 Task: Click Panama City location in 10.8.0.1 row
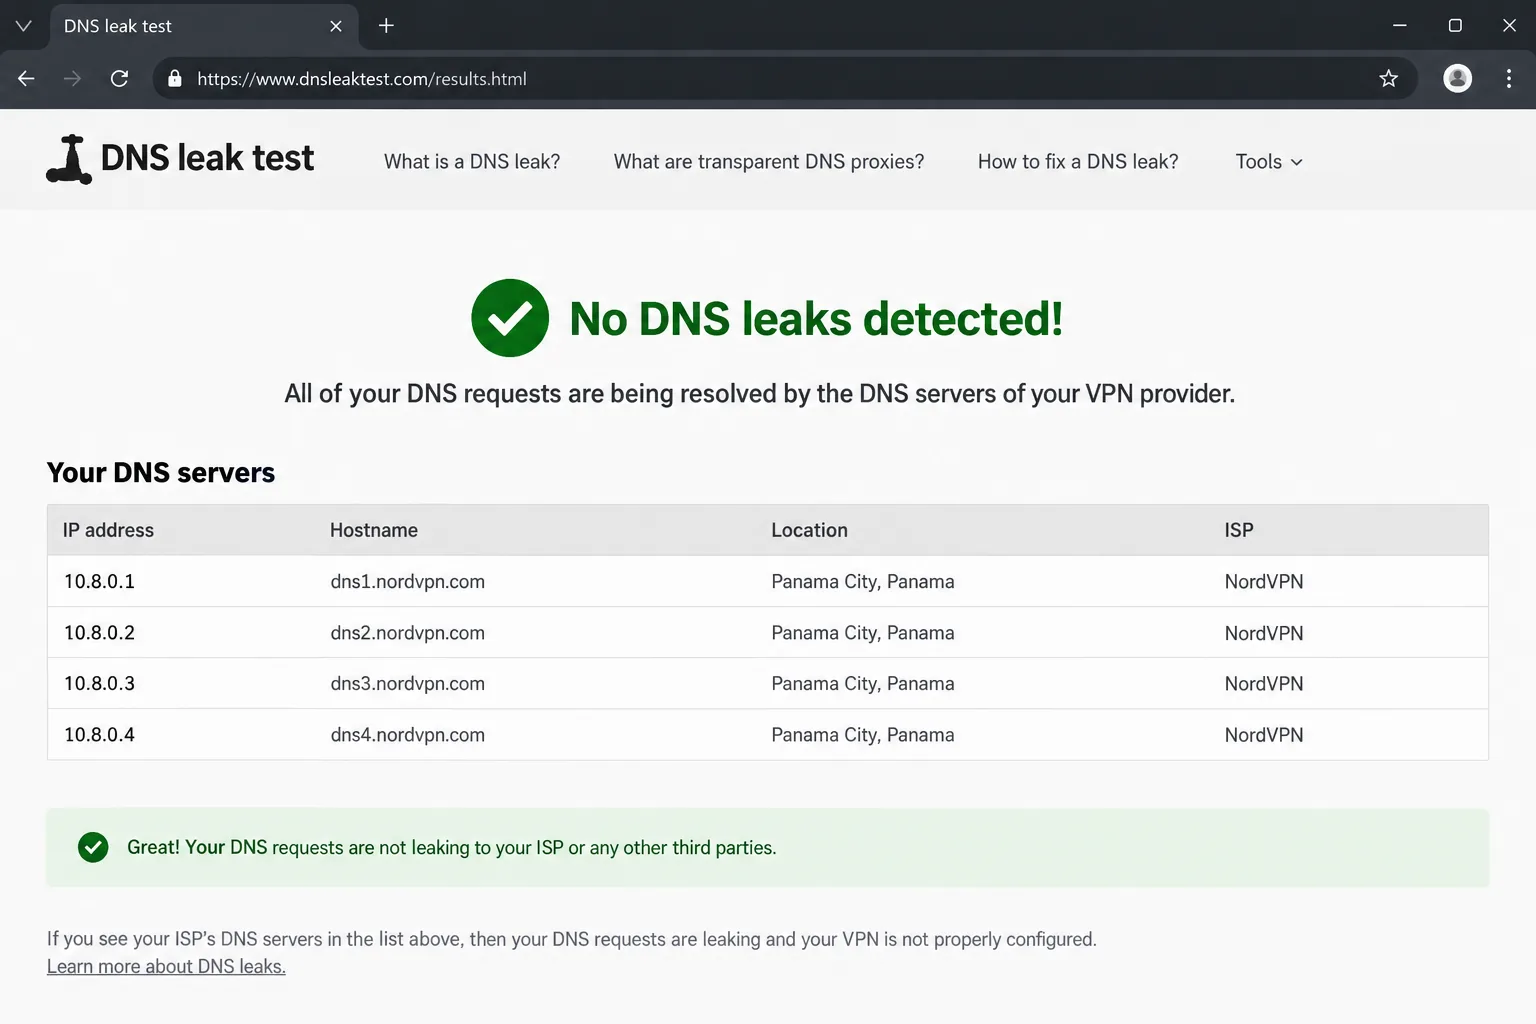click(x=862, y=581)
